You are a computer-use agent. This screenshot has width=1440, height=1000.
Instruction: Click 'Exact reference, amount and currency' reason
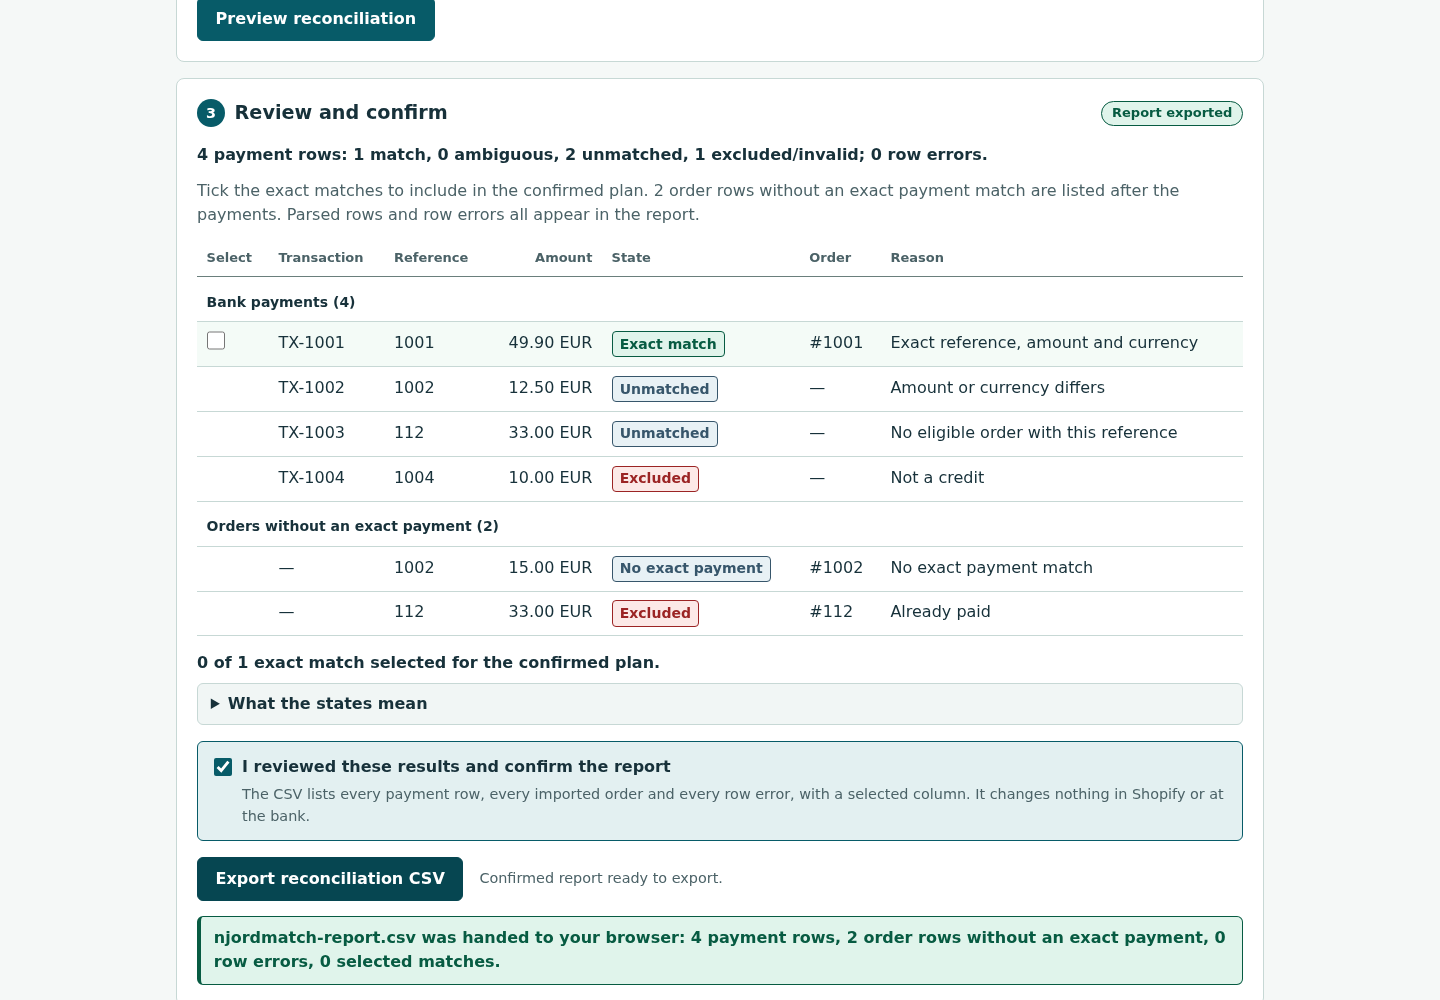click(x=1044, y=343)
